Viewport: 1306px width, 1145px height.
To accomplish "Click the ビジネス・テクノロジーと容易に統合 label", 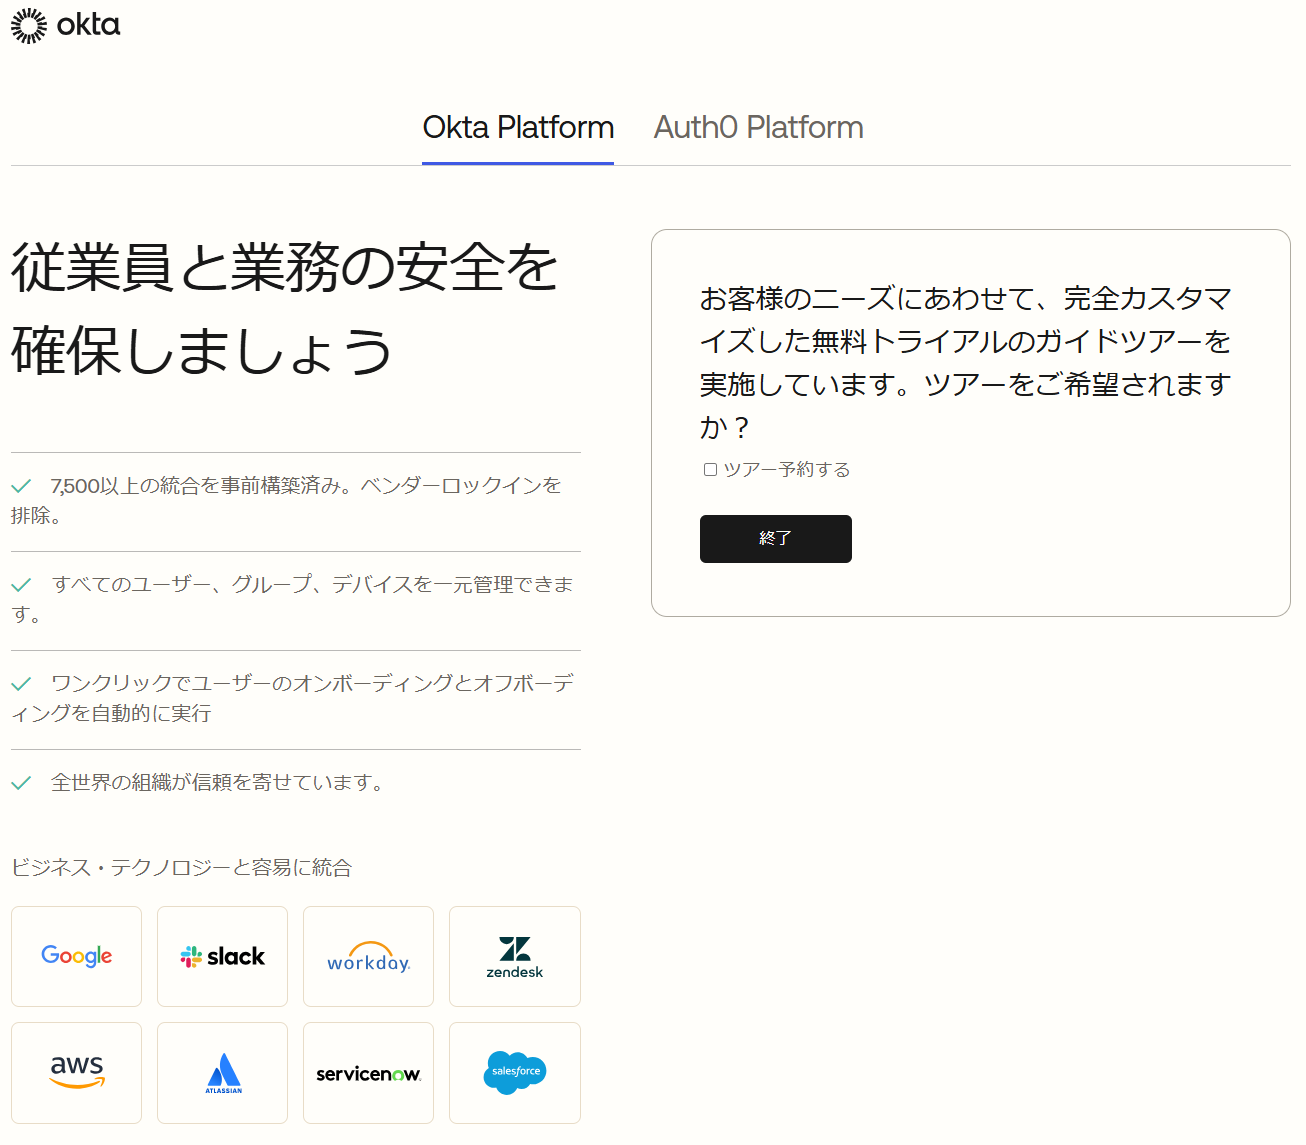I will point(181,867).
